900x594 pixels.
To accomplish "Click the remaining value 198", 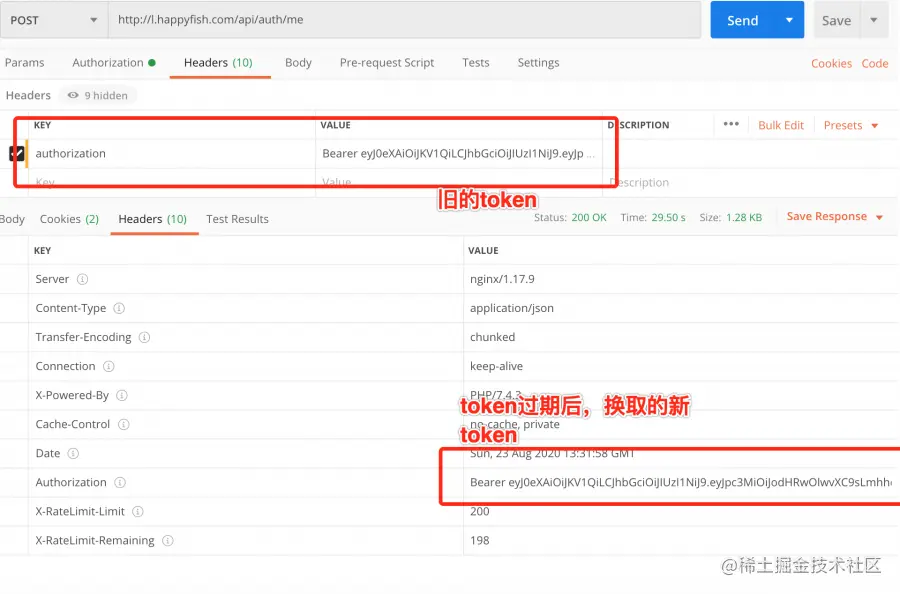I will click(480, 541).
